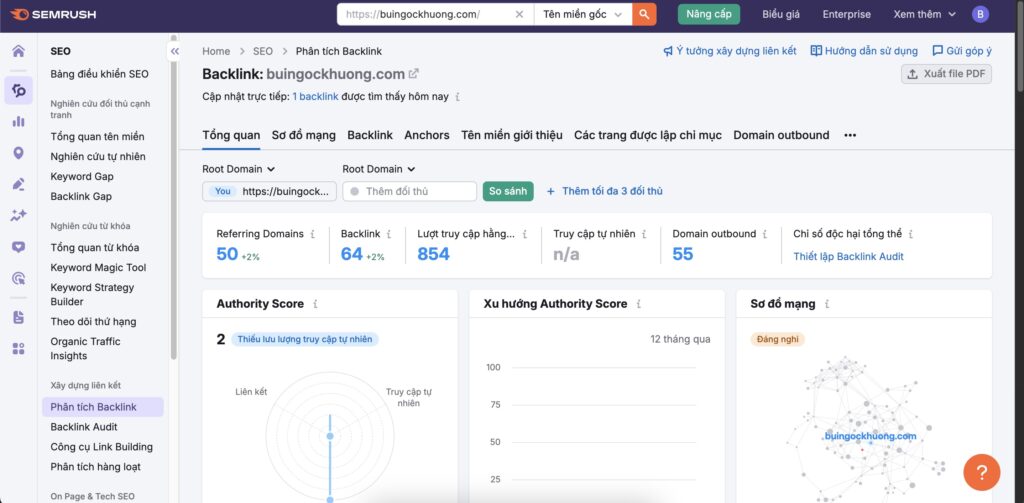1024x503 pixels.
Task: Open Backlink Gap in sidebar
Action: tap(81, 197)
